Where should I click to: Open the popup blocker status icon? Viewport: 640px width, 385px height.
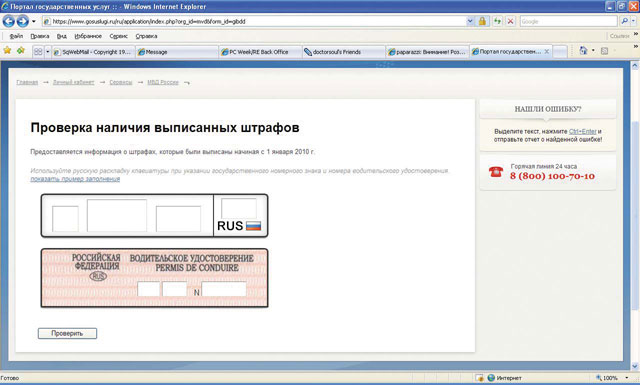tap(479, 378)
